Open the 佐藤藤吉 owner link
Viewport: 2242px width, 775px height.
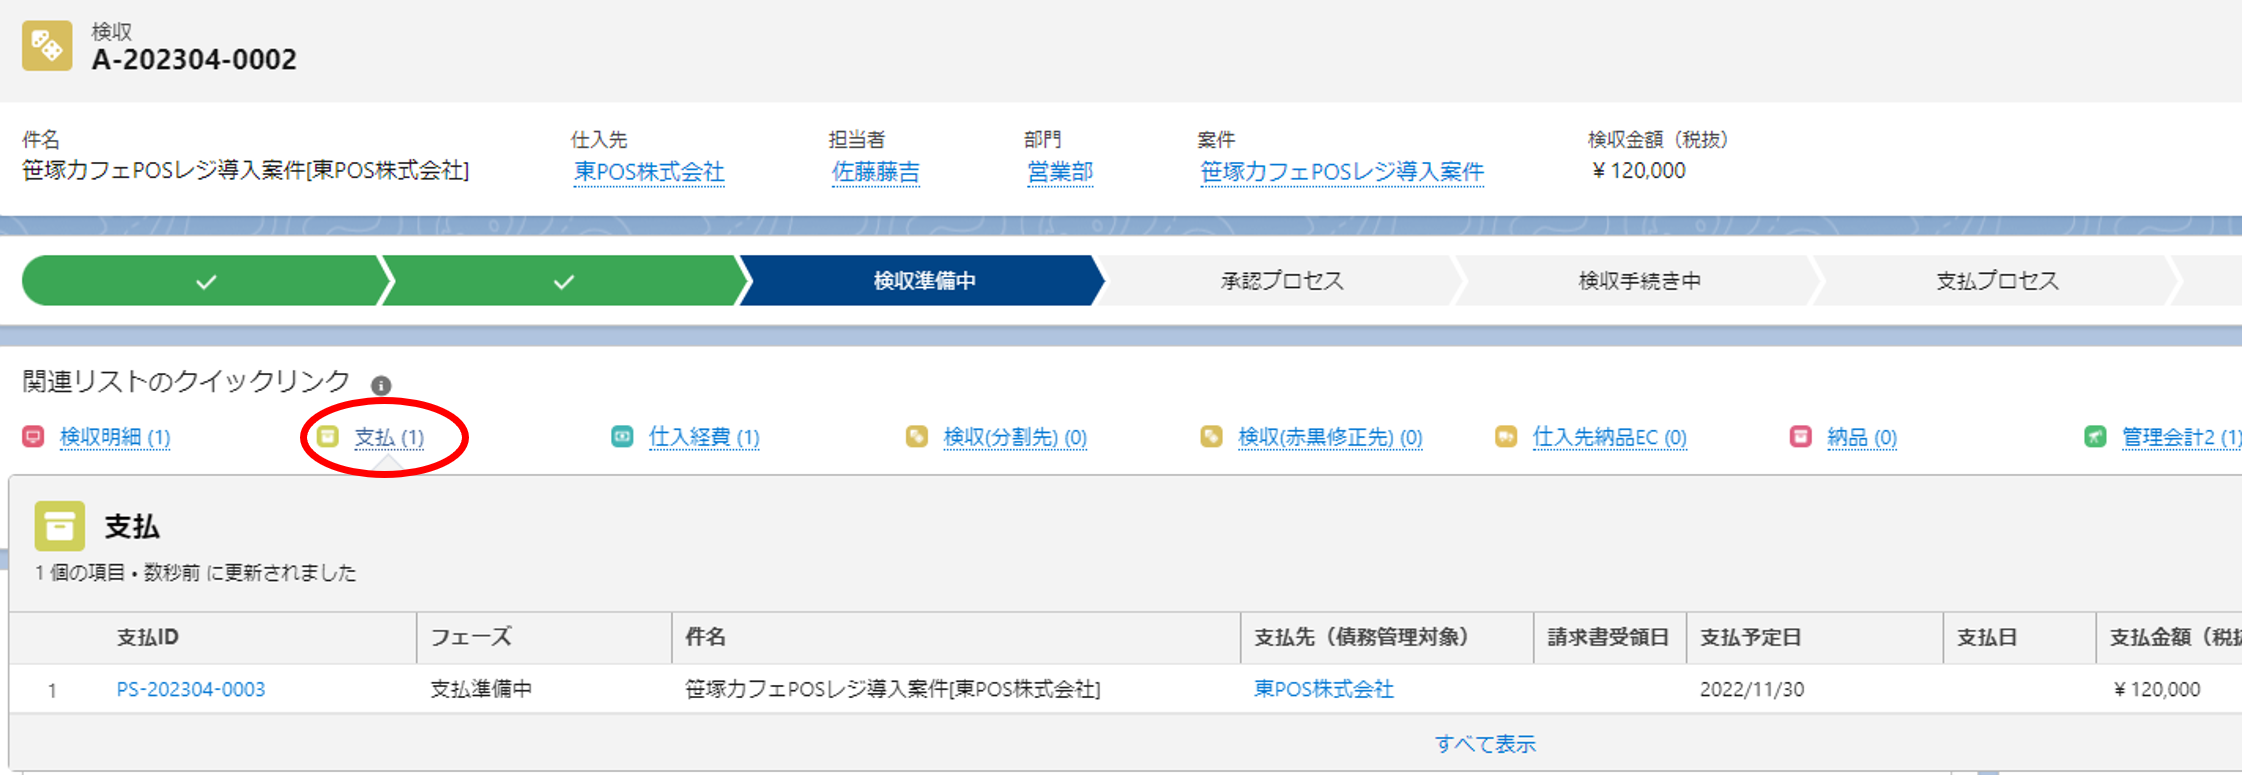[x=875, y=172]
